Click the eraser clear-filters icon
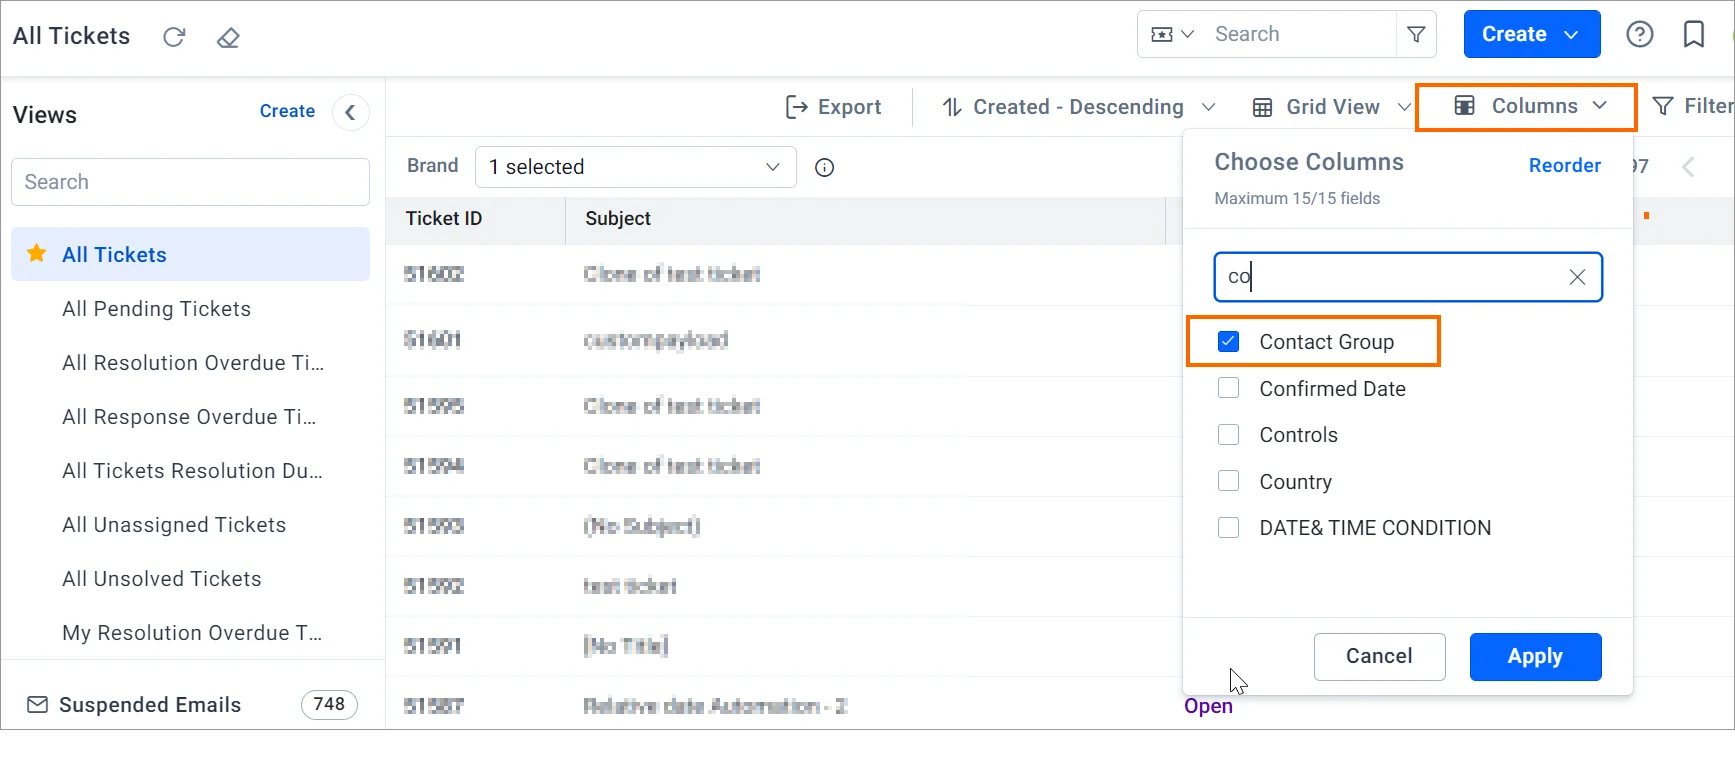 coord(228,38)
